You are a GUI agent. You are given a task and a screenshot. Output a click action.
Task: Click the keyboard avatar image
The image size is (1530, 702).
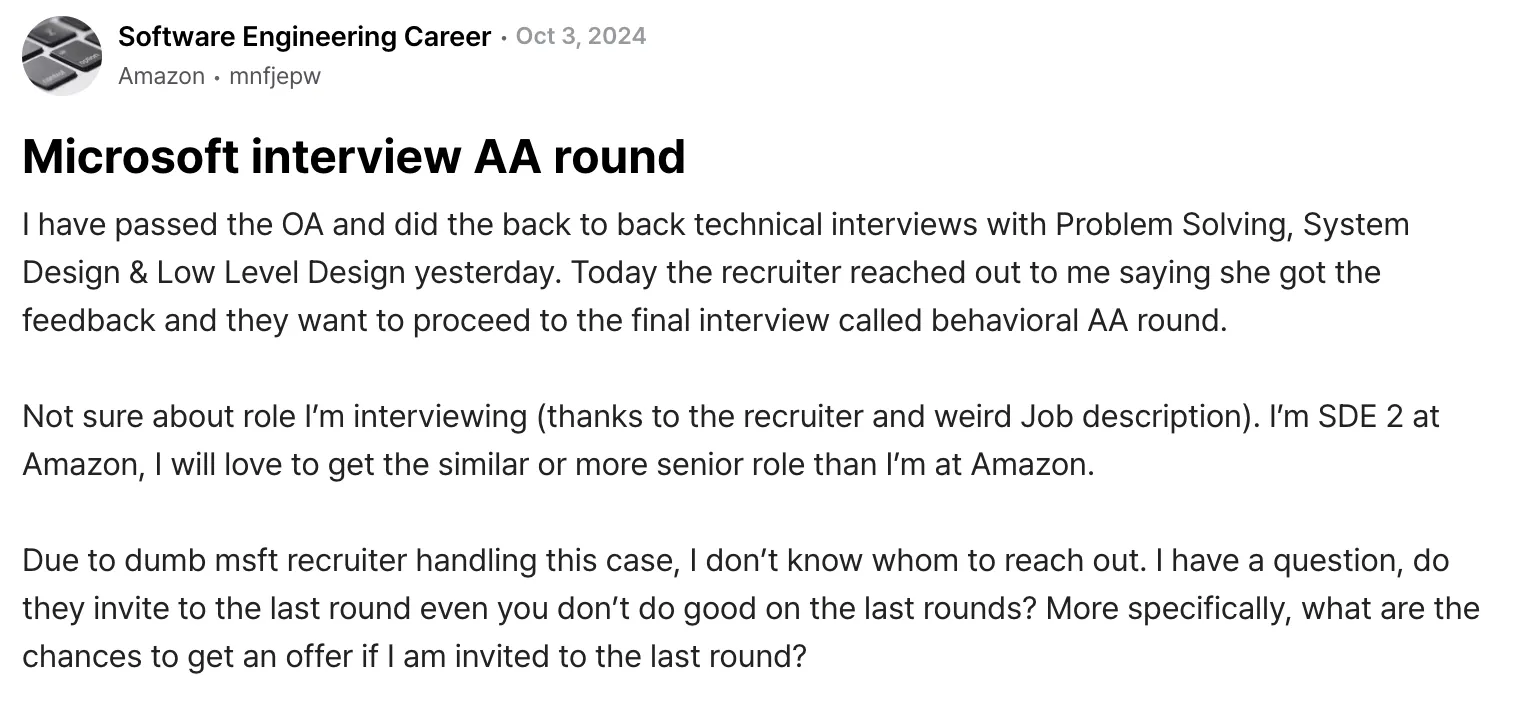pyautogui.click(x=62, y=56)
